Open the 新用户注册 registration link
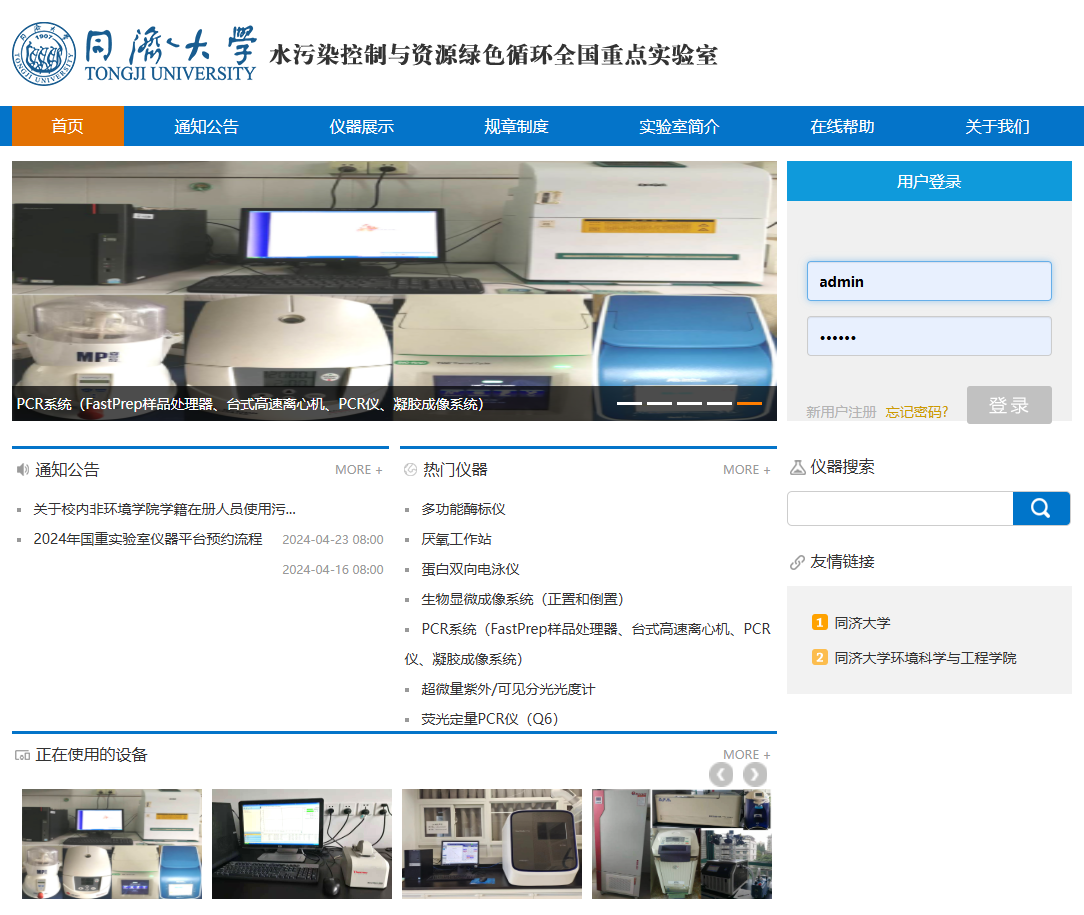Viewport: 1084px width, 915px height. (841, 411)
